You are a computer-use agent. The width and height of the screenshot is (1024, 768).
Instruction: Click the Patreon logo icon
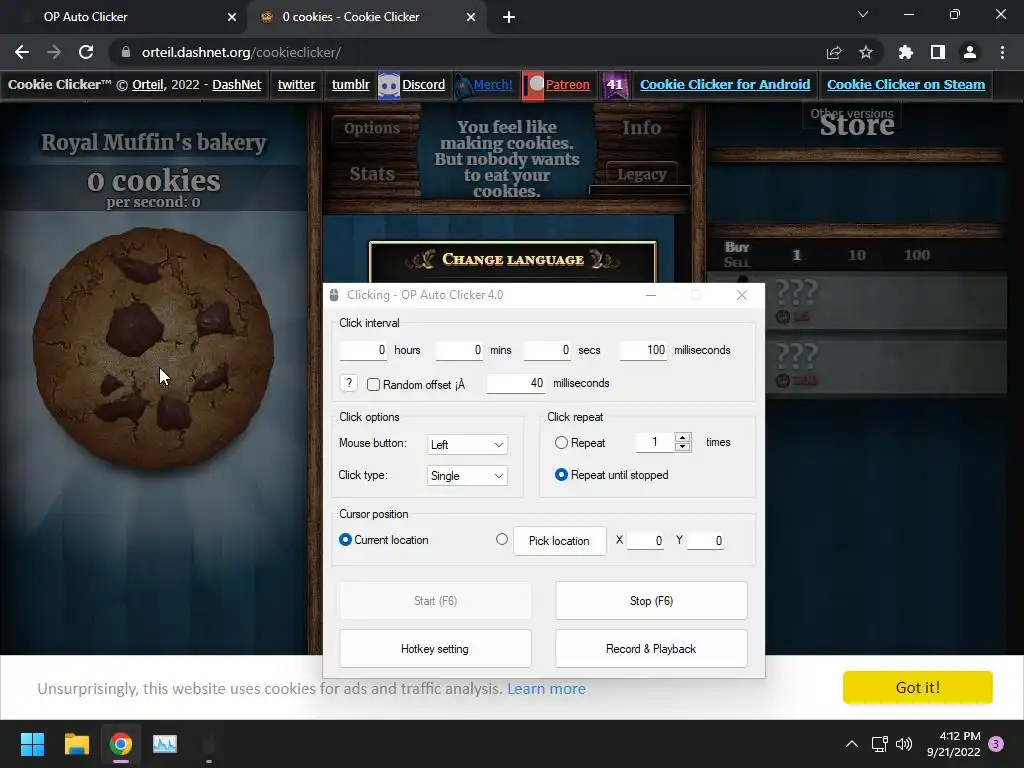click(x=534, y=85)
